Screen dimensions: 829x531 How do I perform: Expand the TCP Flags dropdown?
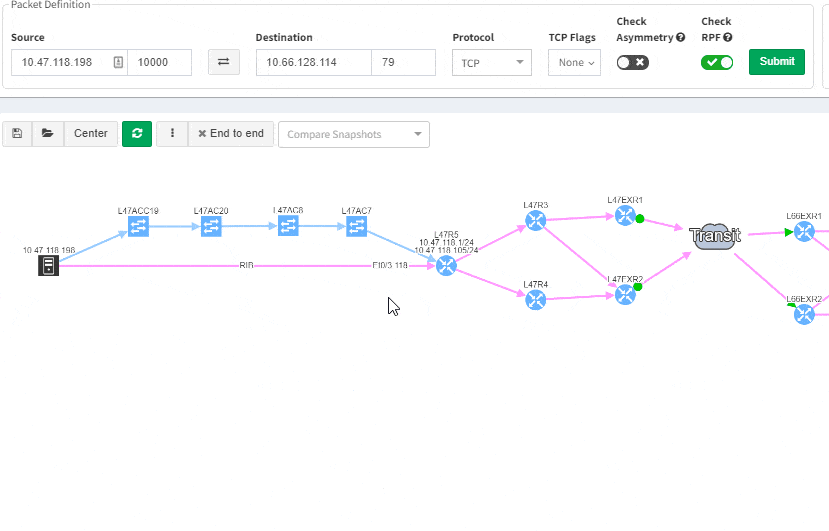click(x=575, y=62)
